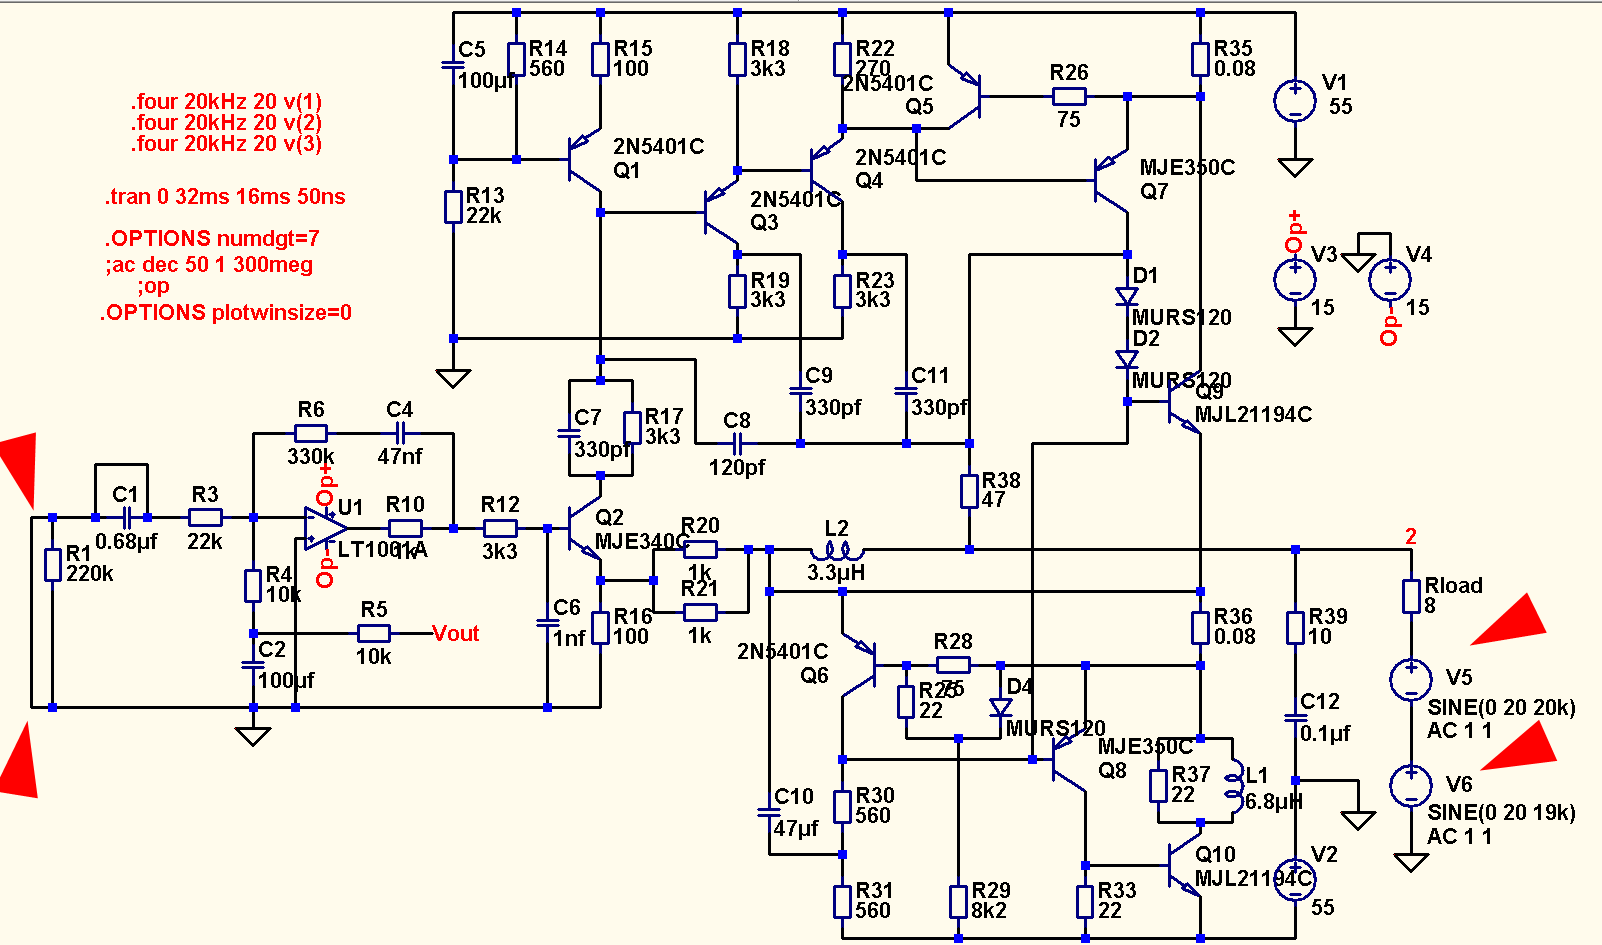Select the V4 voltage source symbol
Image resolution: width=1602 pixels, height=945 pixels.
pyautogui.click(x=1390, y=279)
